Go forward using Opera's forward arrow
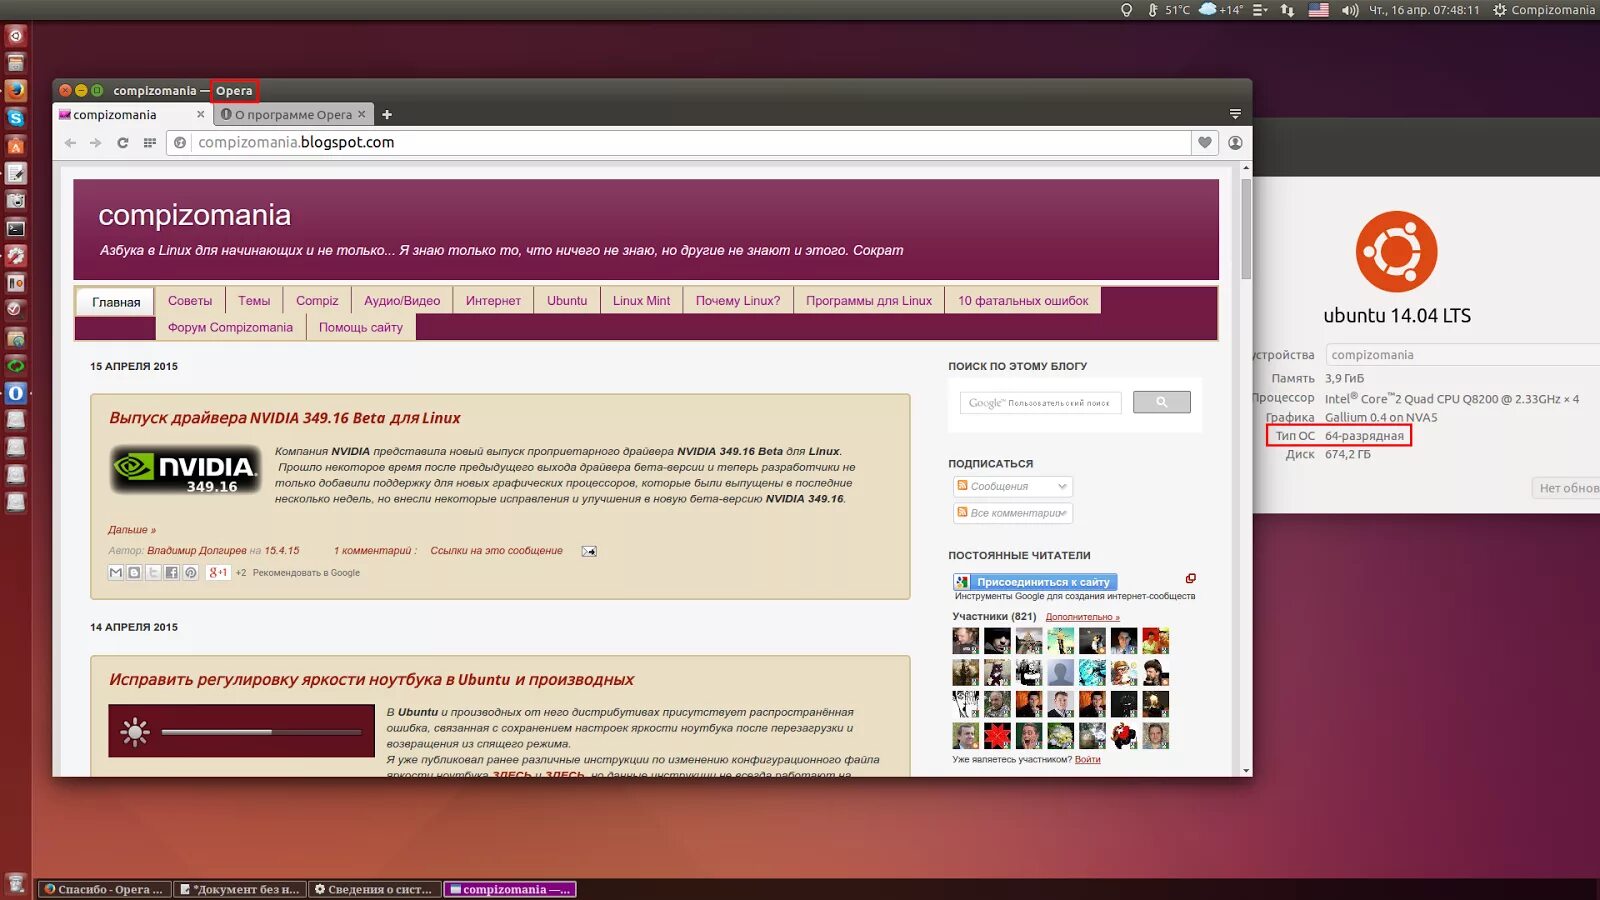Screen dimensions: 1600x900 pos(96,143)
